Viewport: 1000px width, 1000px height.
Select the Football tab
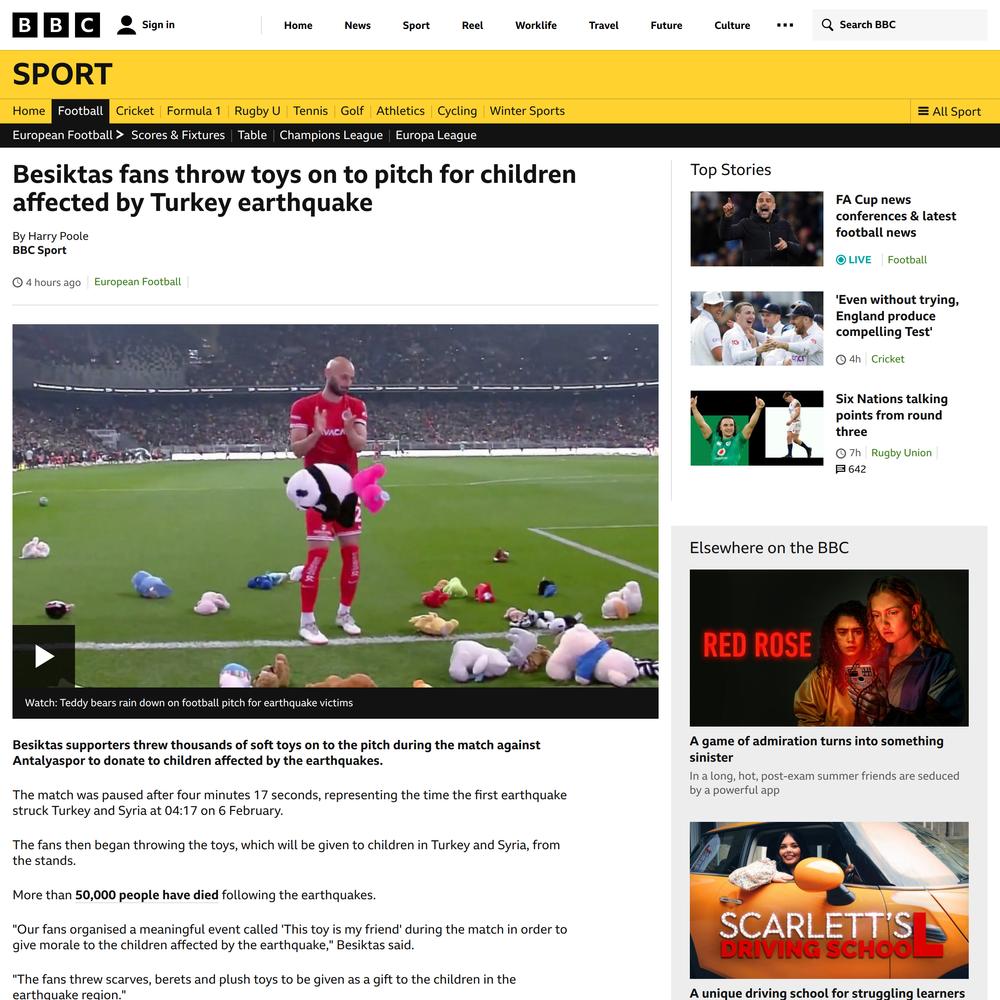[x=80, y=111]
